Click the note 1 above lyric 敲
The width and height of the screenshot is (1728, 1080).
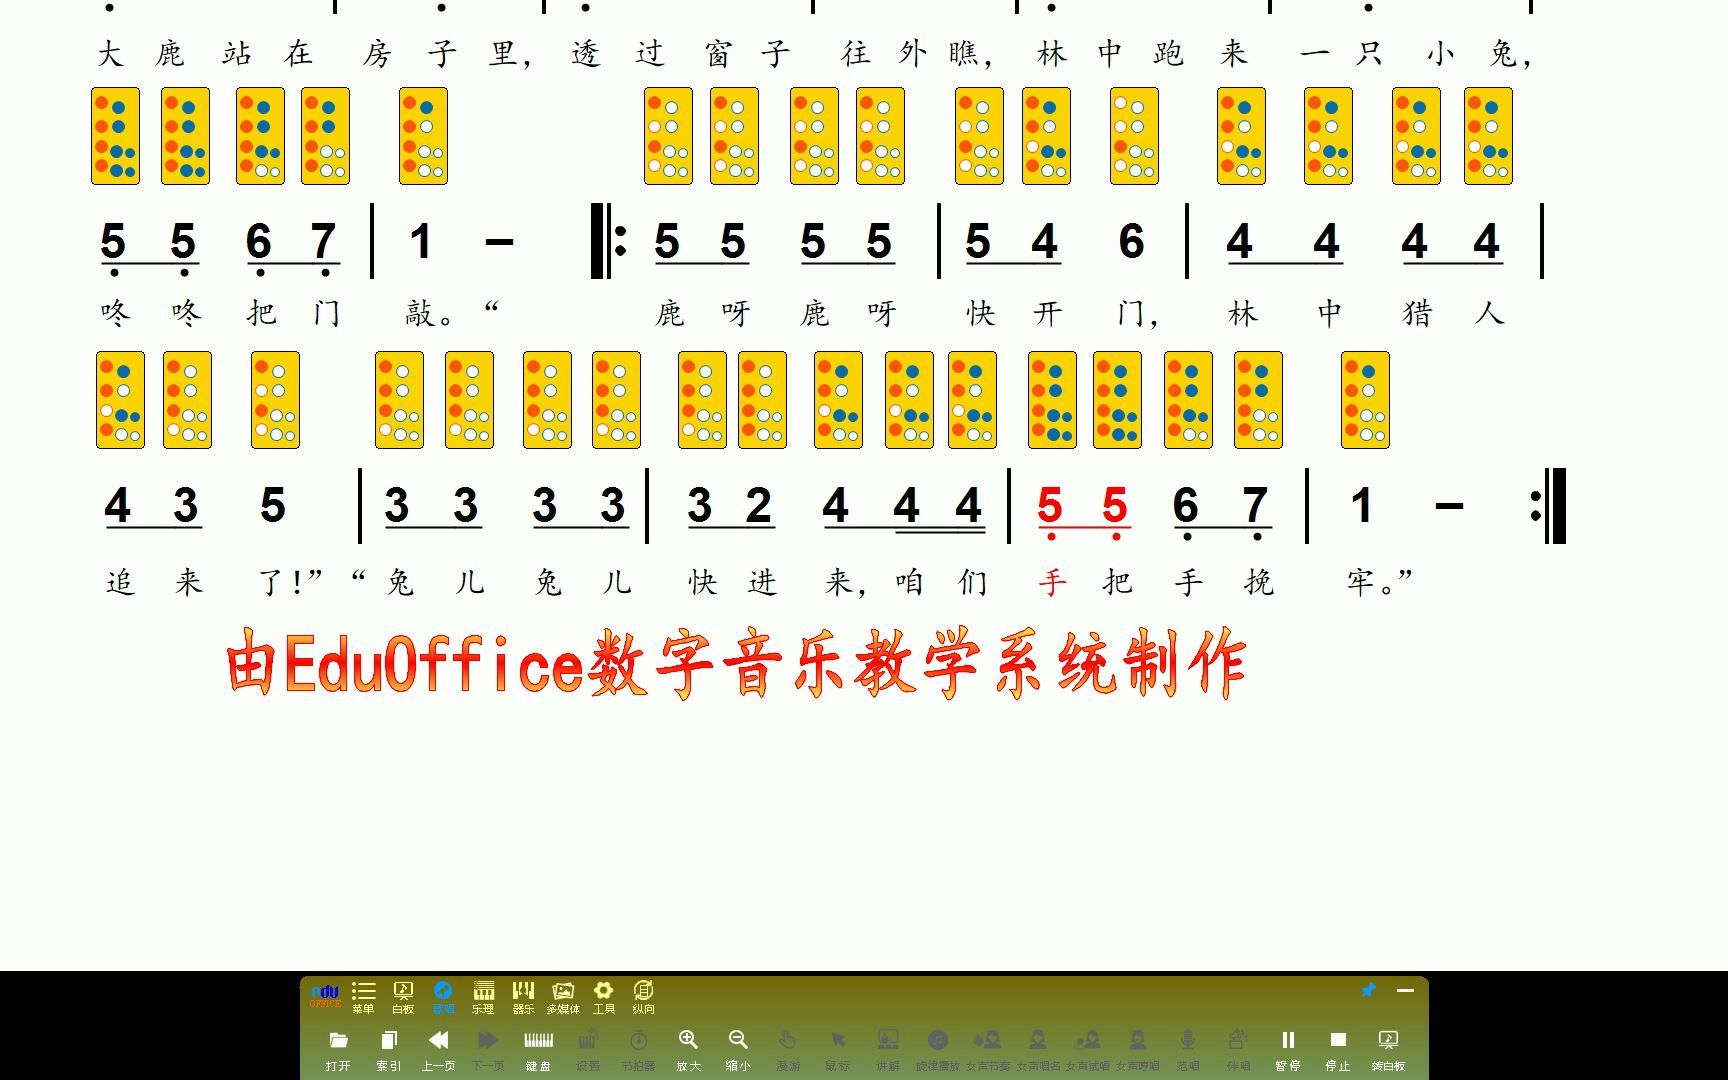[420, 242]
